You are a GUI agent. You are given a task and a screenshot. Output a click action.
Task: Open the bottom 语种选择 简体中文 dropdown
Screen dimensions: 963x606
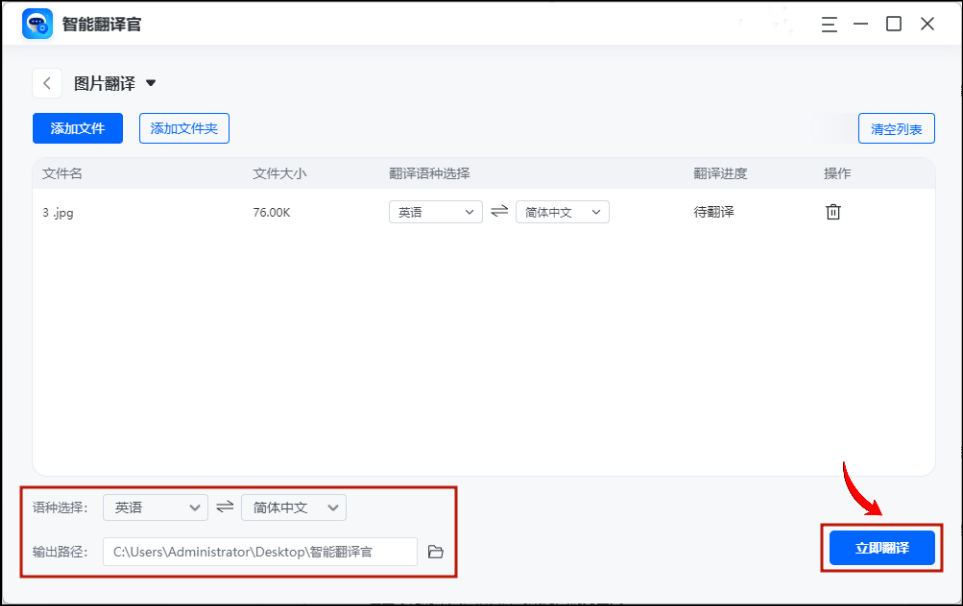coord(294,508)
